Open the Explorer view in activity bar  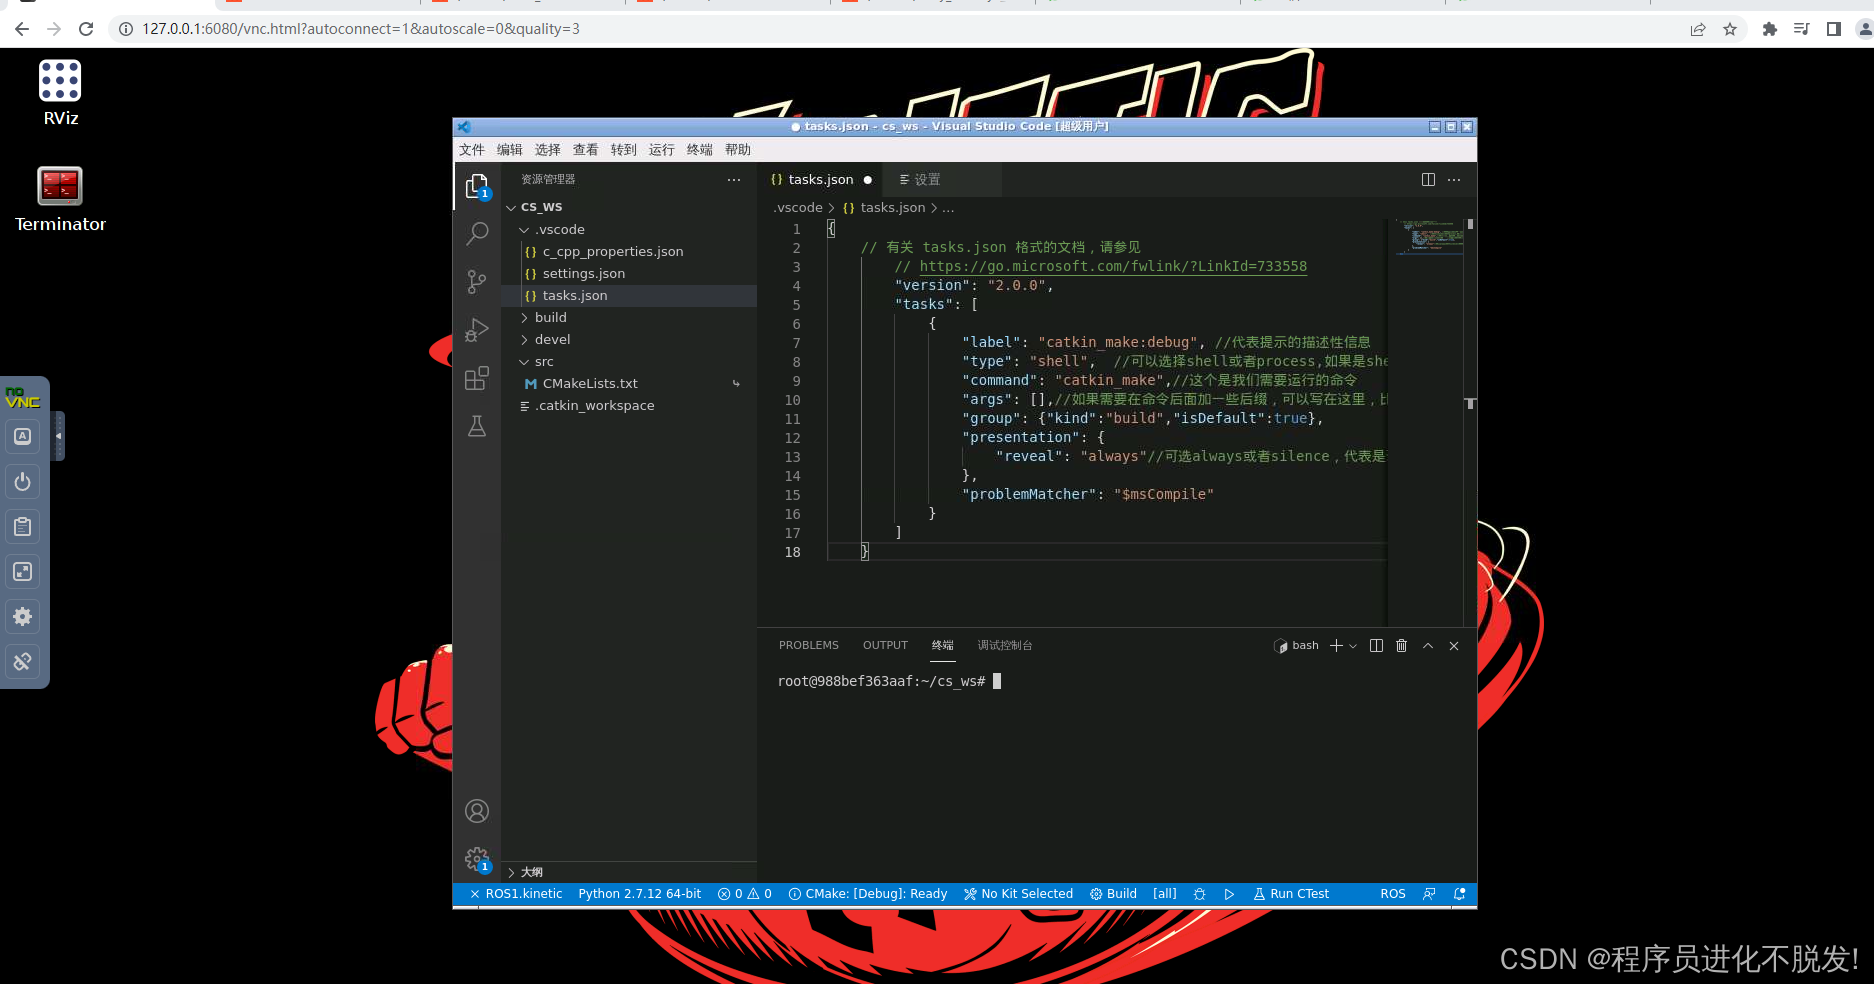point(477,186)
